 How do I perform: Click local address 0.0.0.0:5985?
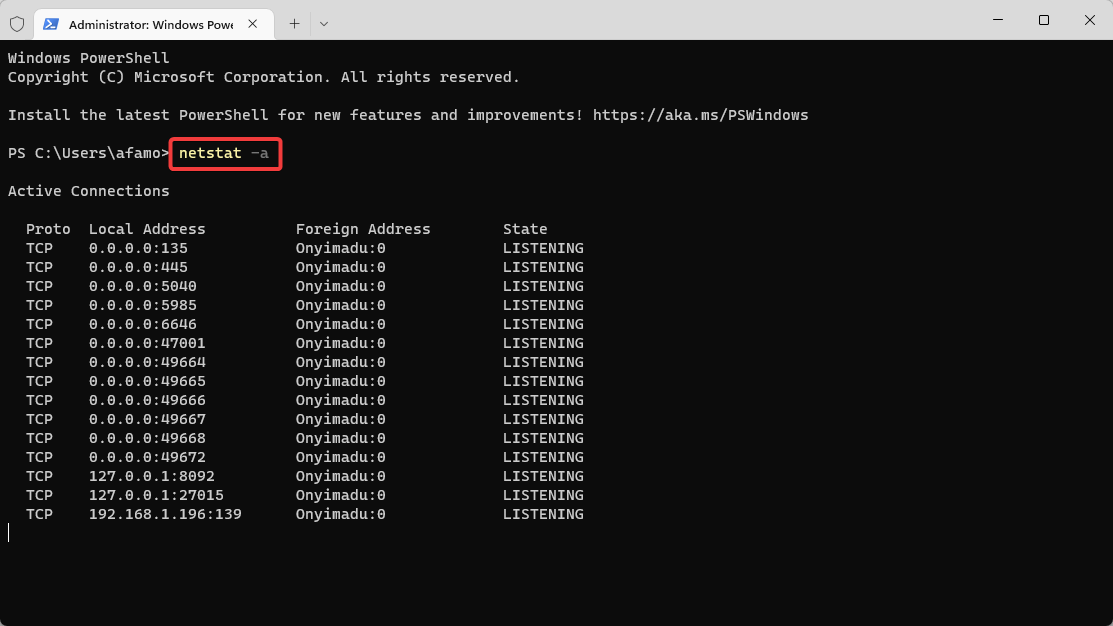(x=143, y=305)
